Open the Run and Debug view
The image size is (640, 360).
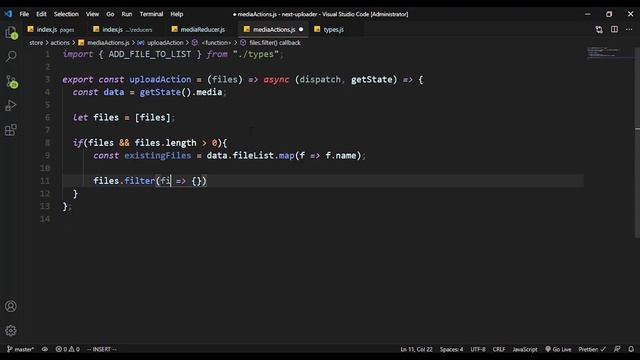[x=11, y=106]
